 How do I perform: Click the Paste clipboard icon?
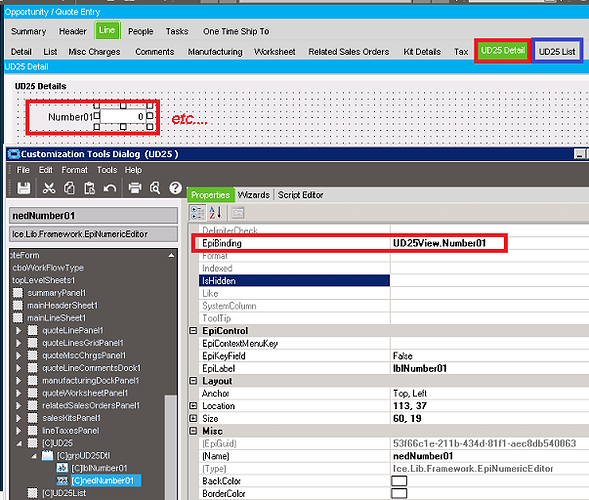click(89, 188)
